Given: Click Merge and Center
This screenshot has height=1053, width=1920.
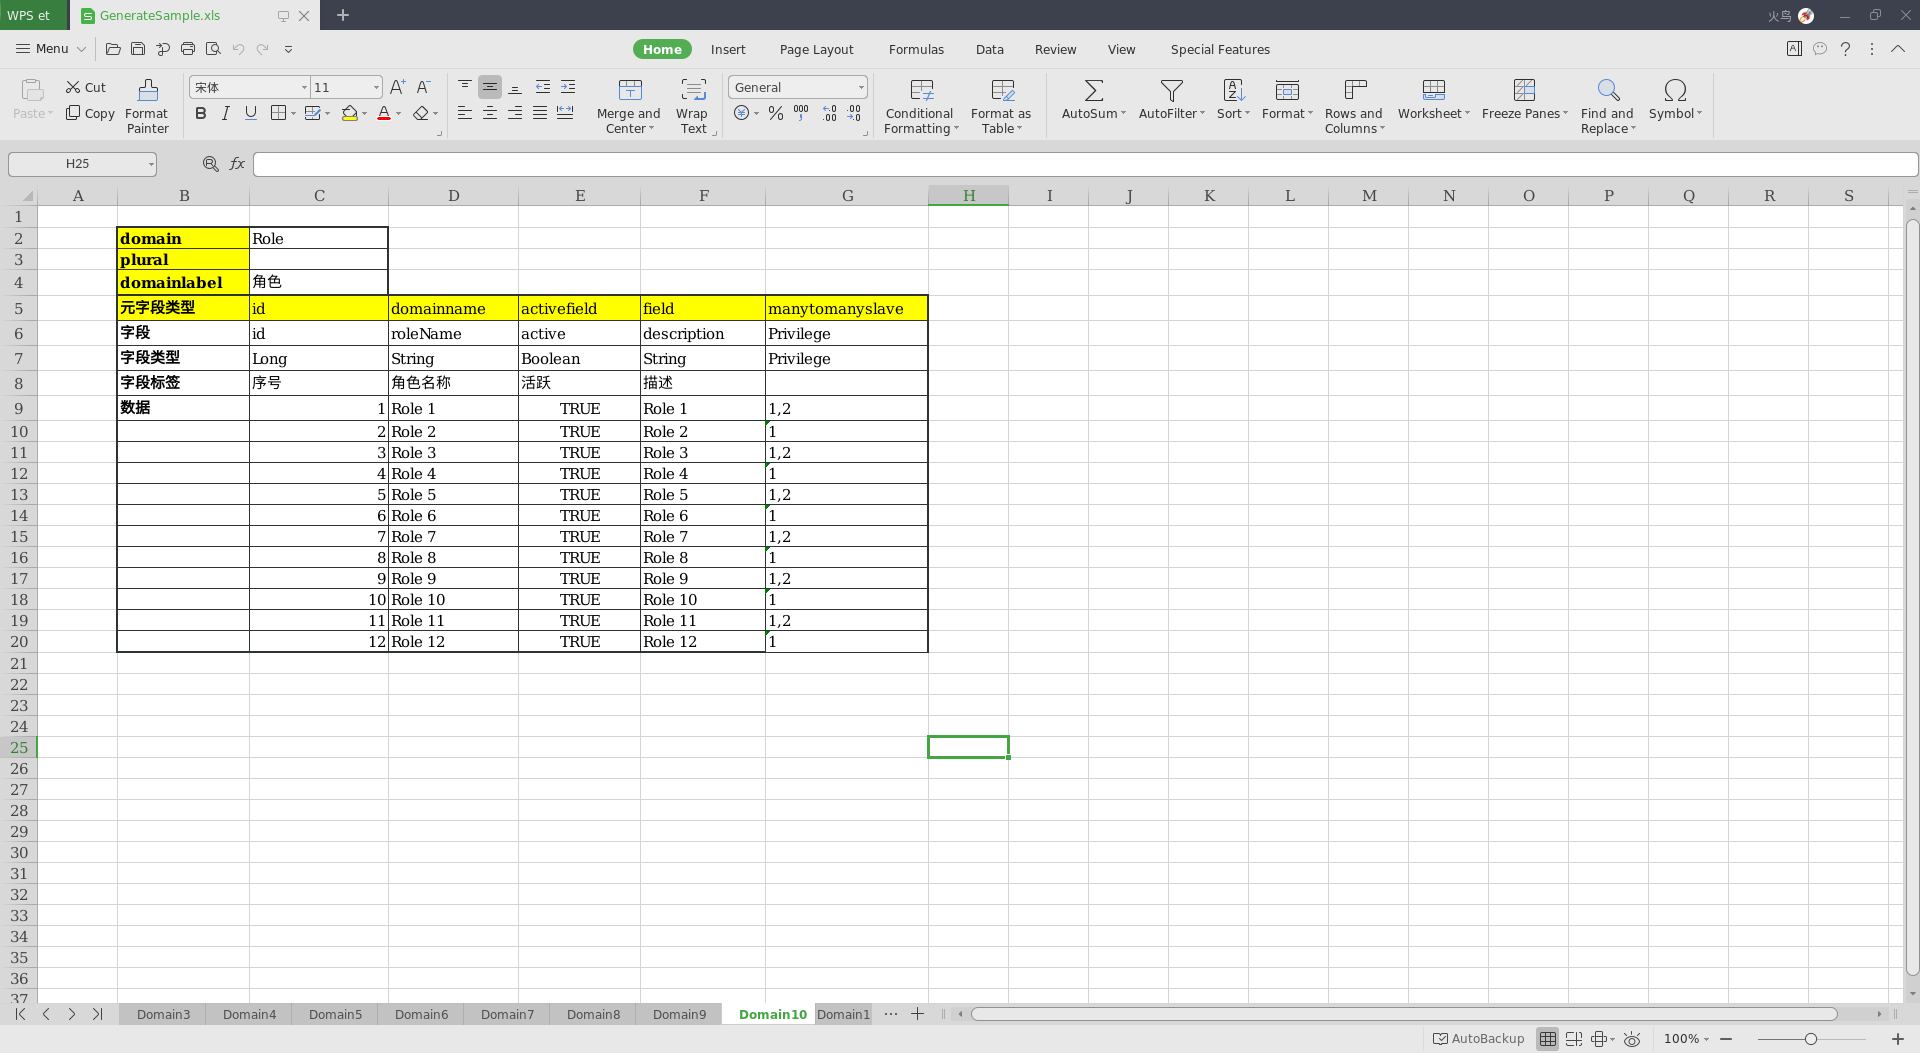Looking at the screenshot, I should tap(629, 106).
